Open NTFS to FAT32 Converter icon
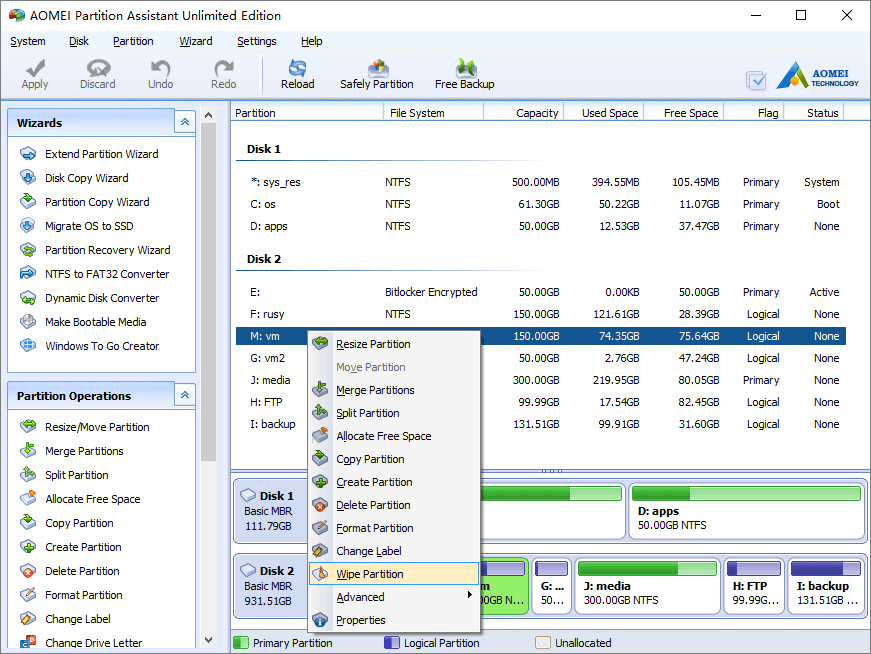 click(28, 274)
